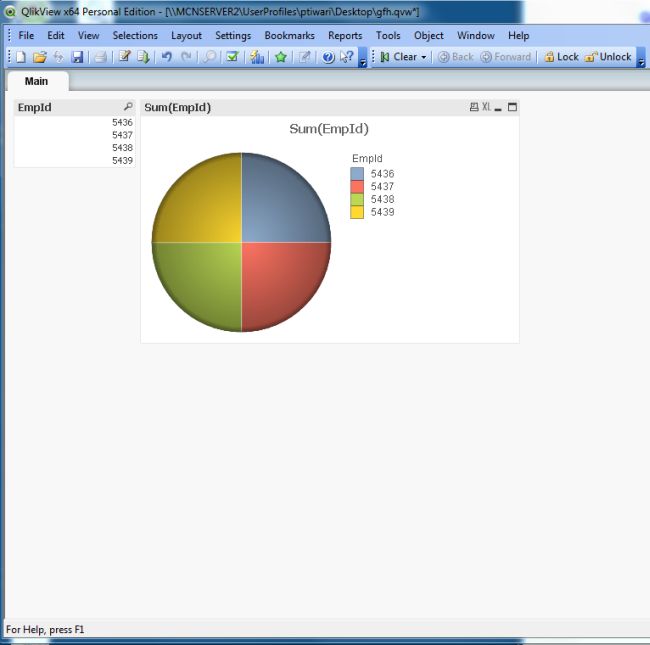Send chart to Excel with XL icon

486,107
